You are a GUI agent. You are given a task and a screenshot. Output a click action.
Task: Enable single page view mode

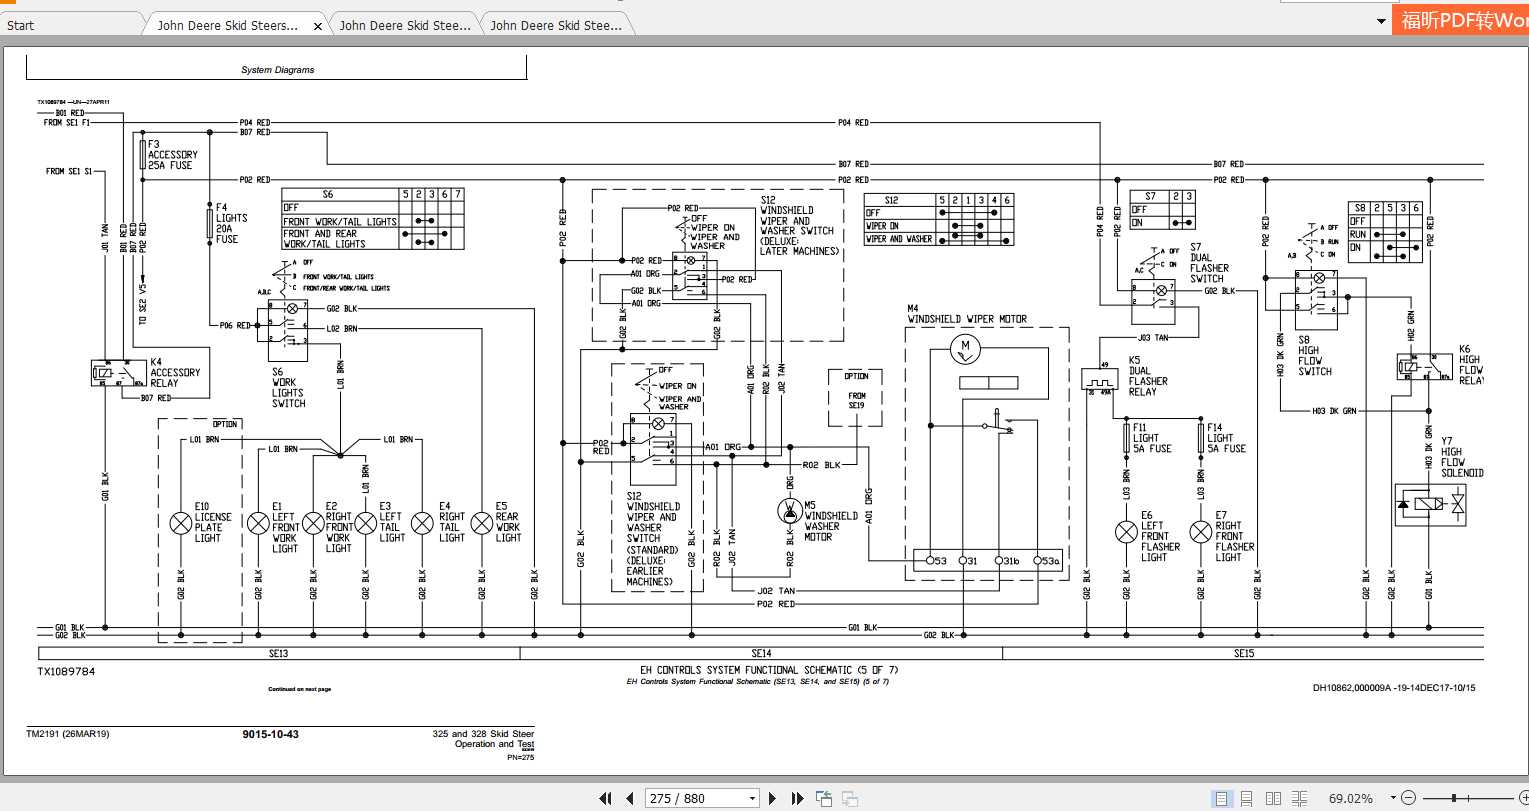(1221, 798)
